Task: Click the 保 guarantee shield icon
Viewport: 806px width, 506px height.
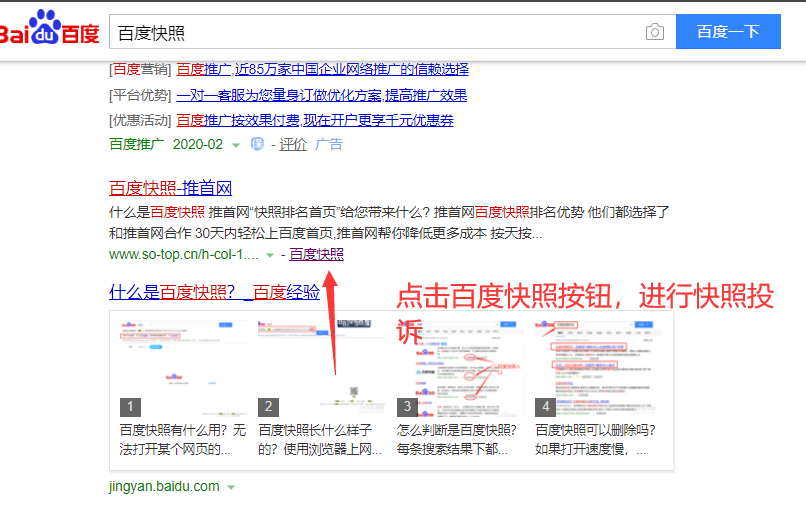Action: (x=257, y=144)
